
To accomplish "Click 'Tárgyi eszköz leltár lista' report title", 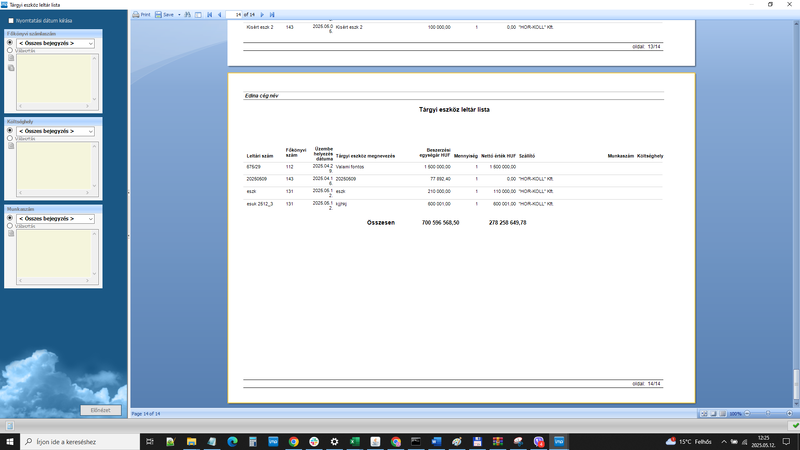I will (454, 110).
